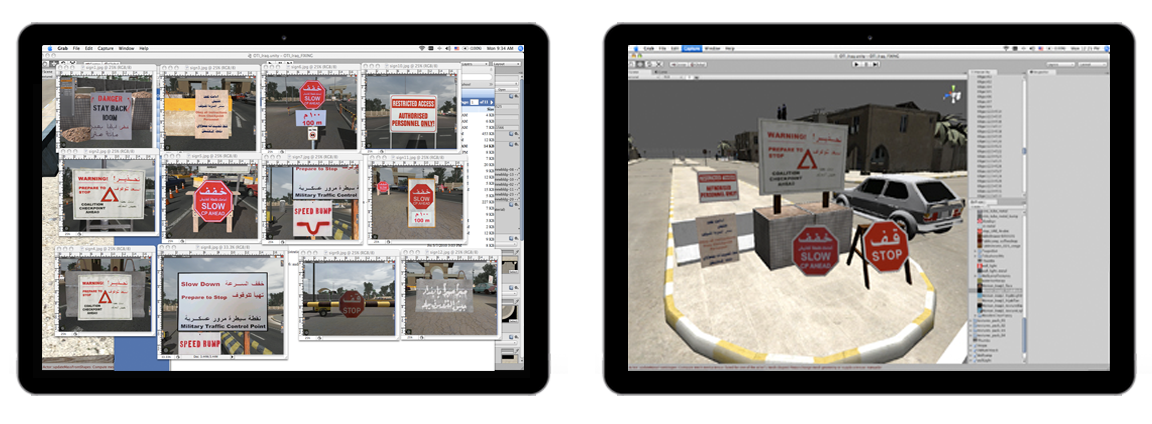Open the Window menu in the left screen

(x=126, y=48)
